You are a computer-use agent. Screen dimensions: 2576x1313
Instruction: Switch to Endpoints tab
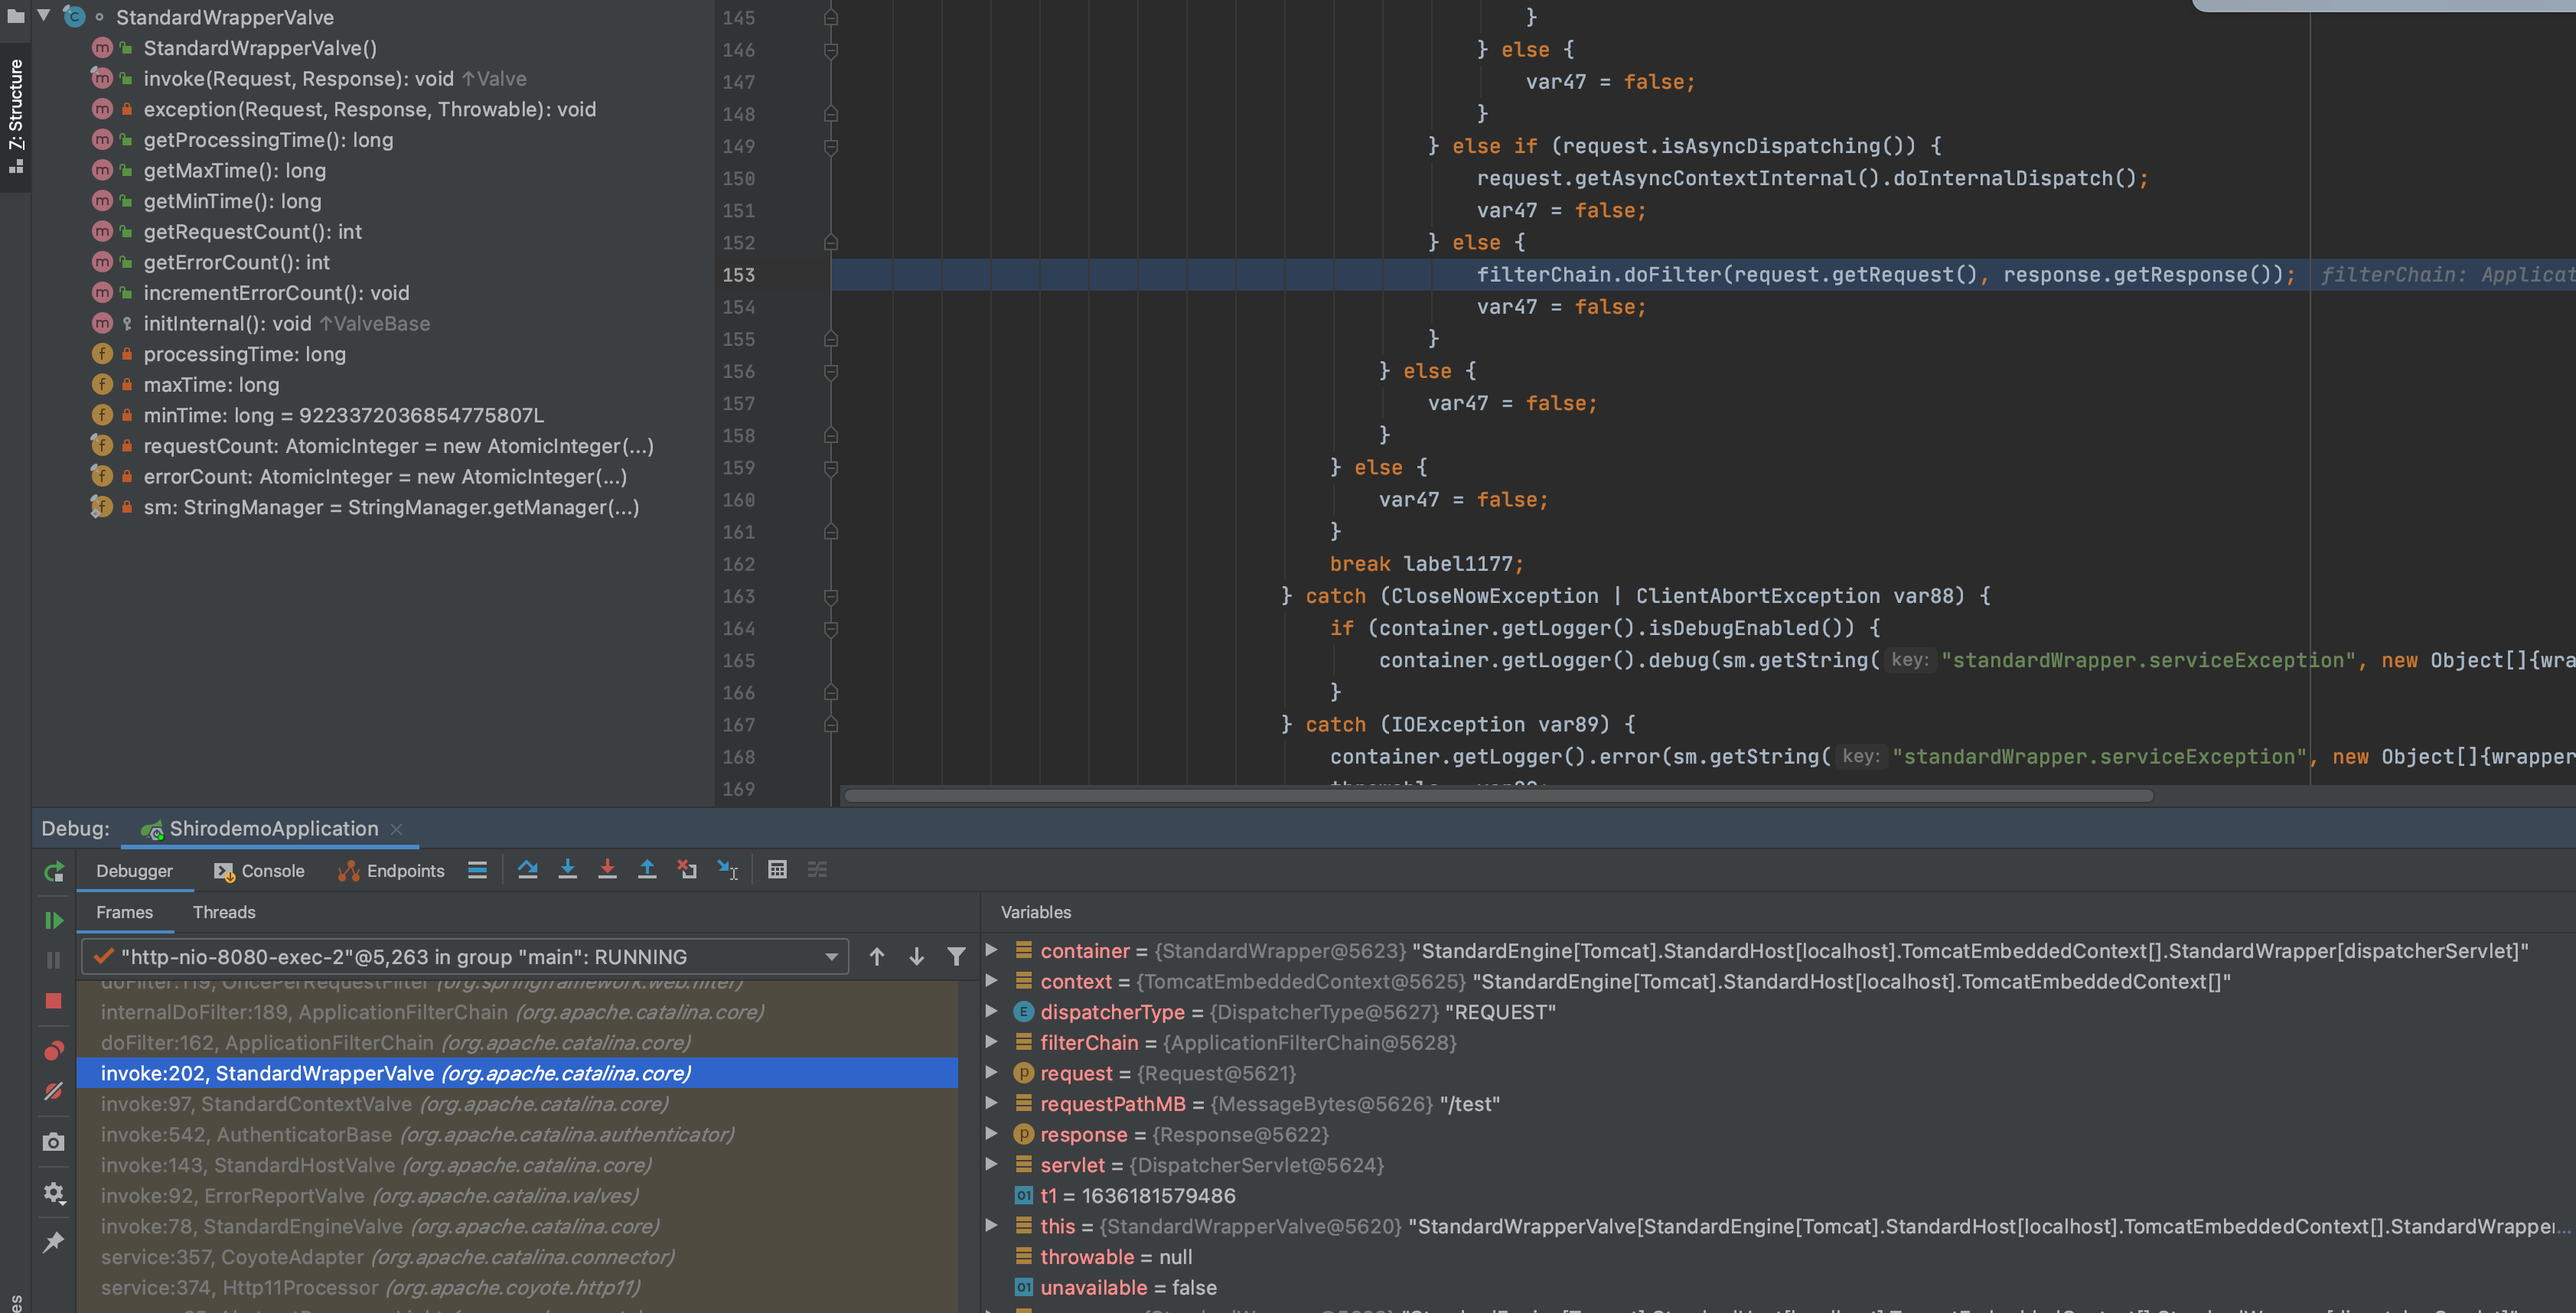pos(391,871)
